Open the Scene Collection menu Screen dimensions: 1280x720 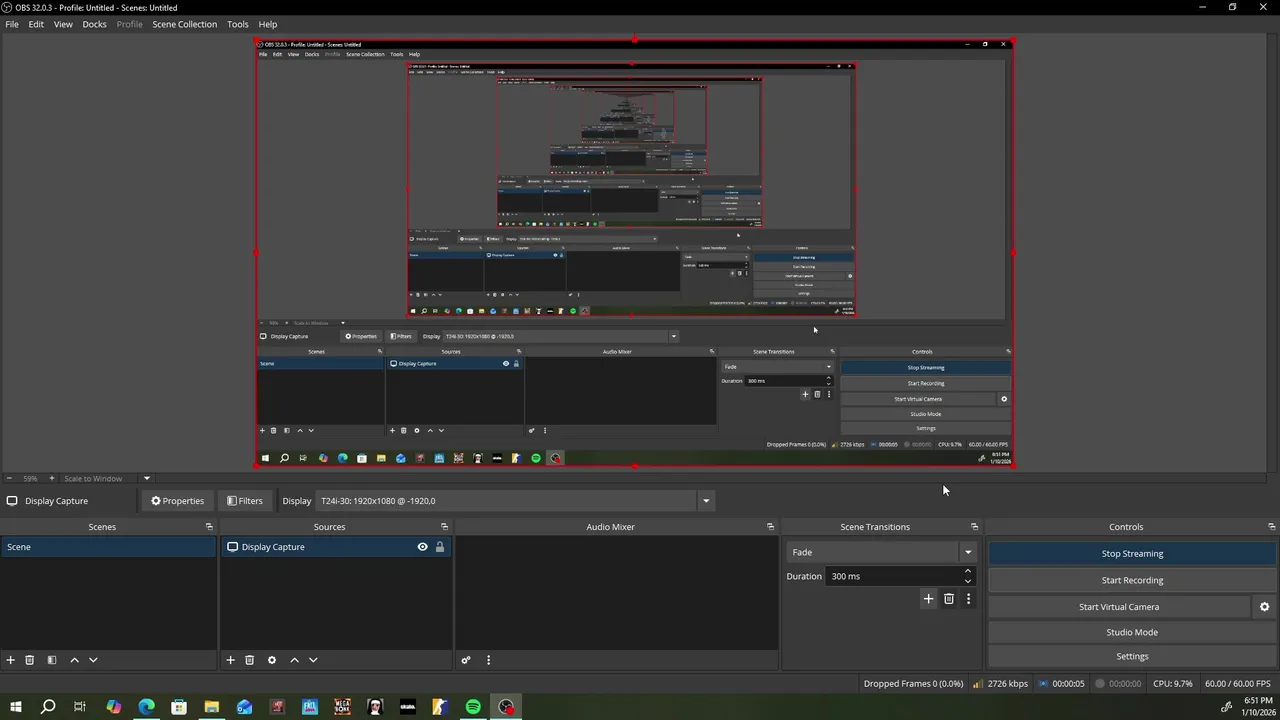[184, 24]
